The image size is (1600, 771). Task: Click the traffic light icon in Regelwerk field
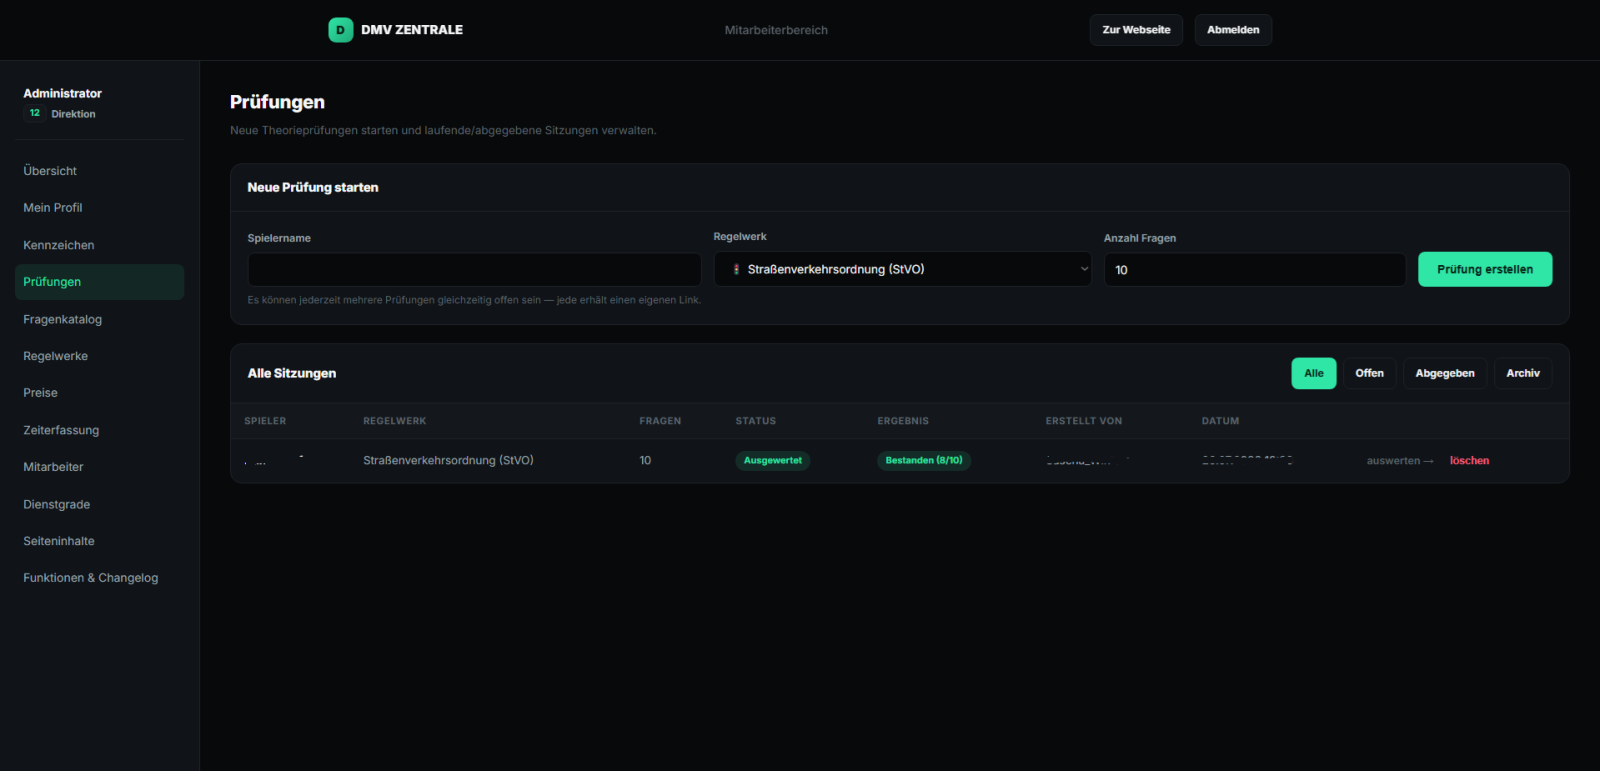click(x=736, y=269)
